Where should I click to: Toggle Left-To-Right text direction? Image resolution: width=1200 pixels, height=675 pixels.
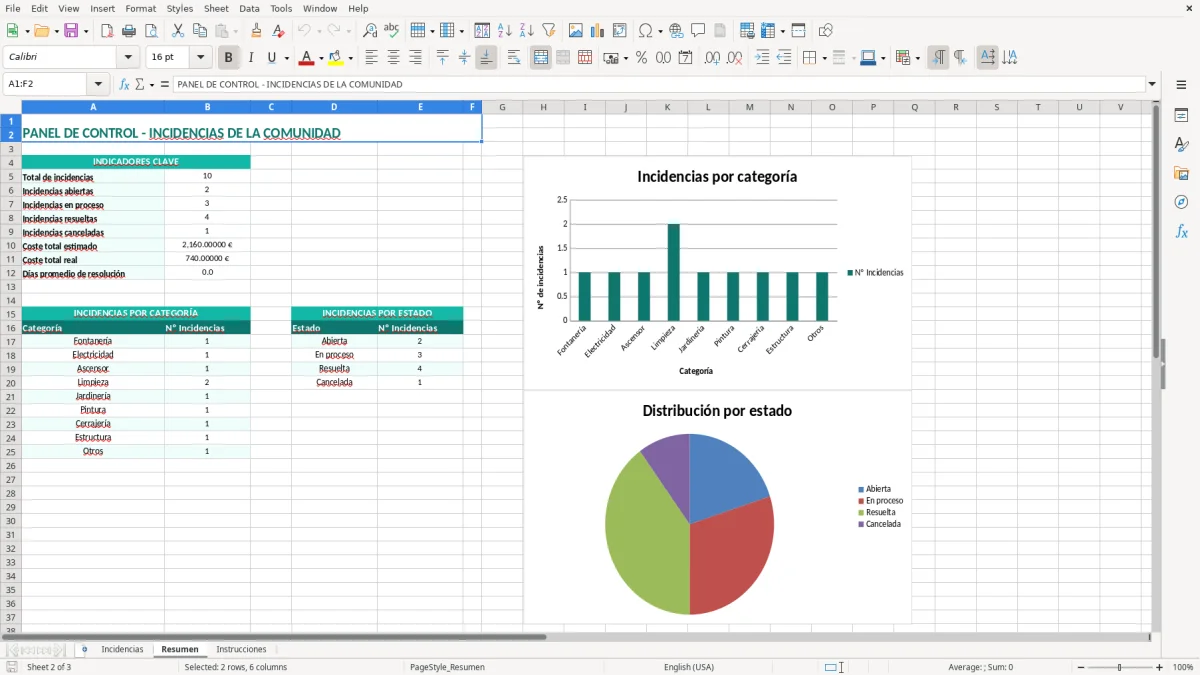(938, 58)
